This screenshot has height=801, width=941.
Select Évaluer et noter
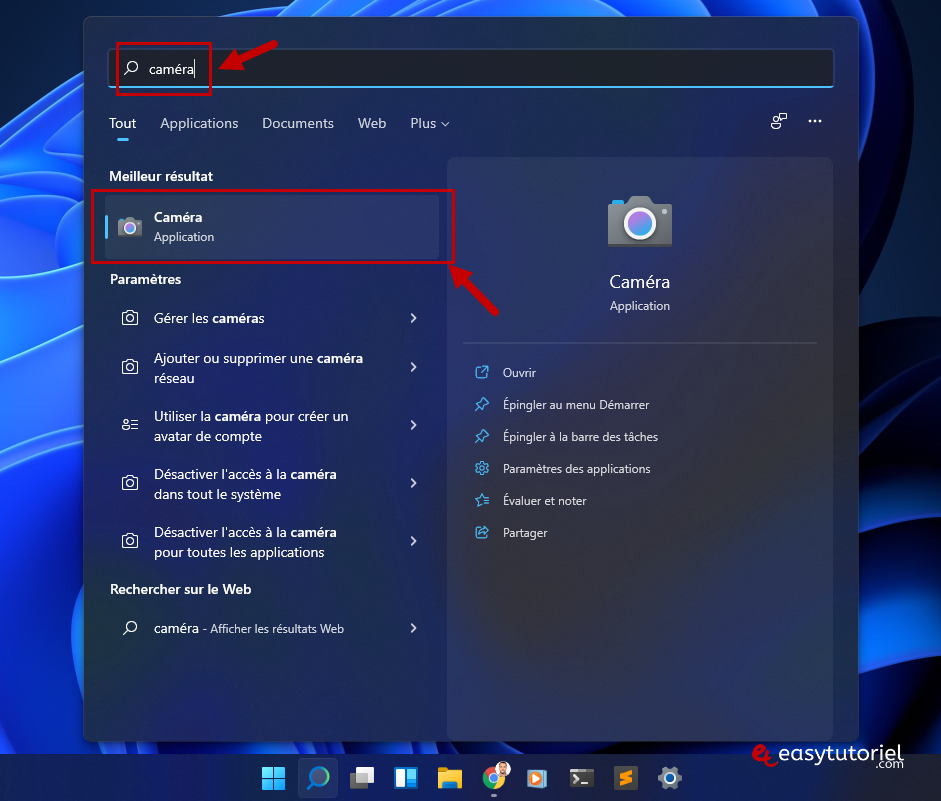click(544, 501)
